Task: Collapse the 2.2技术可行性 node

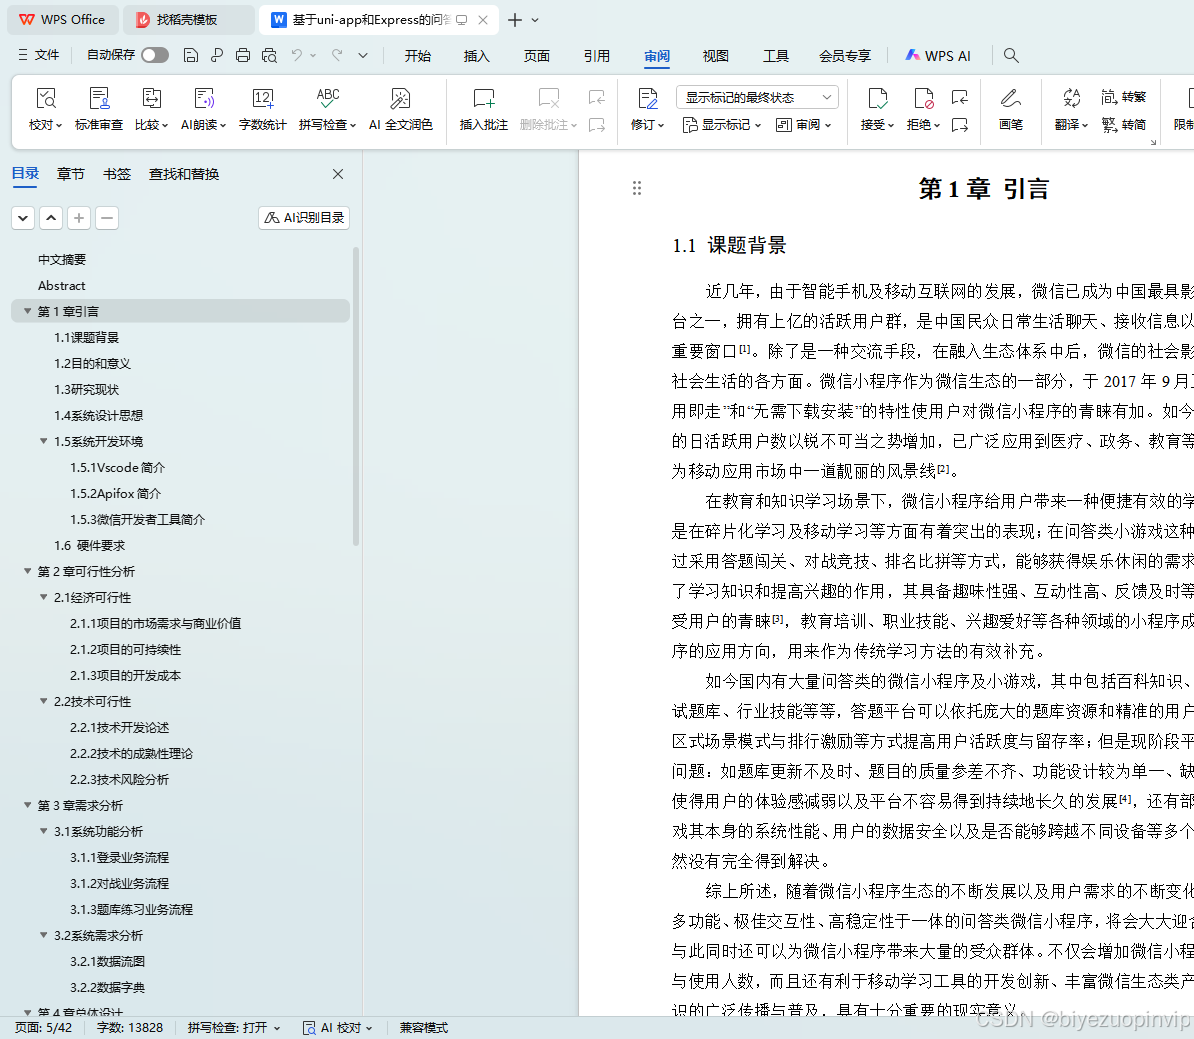Action: pos(43,701)
